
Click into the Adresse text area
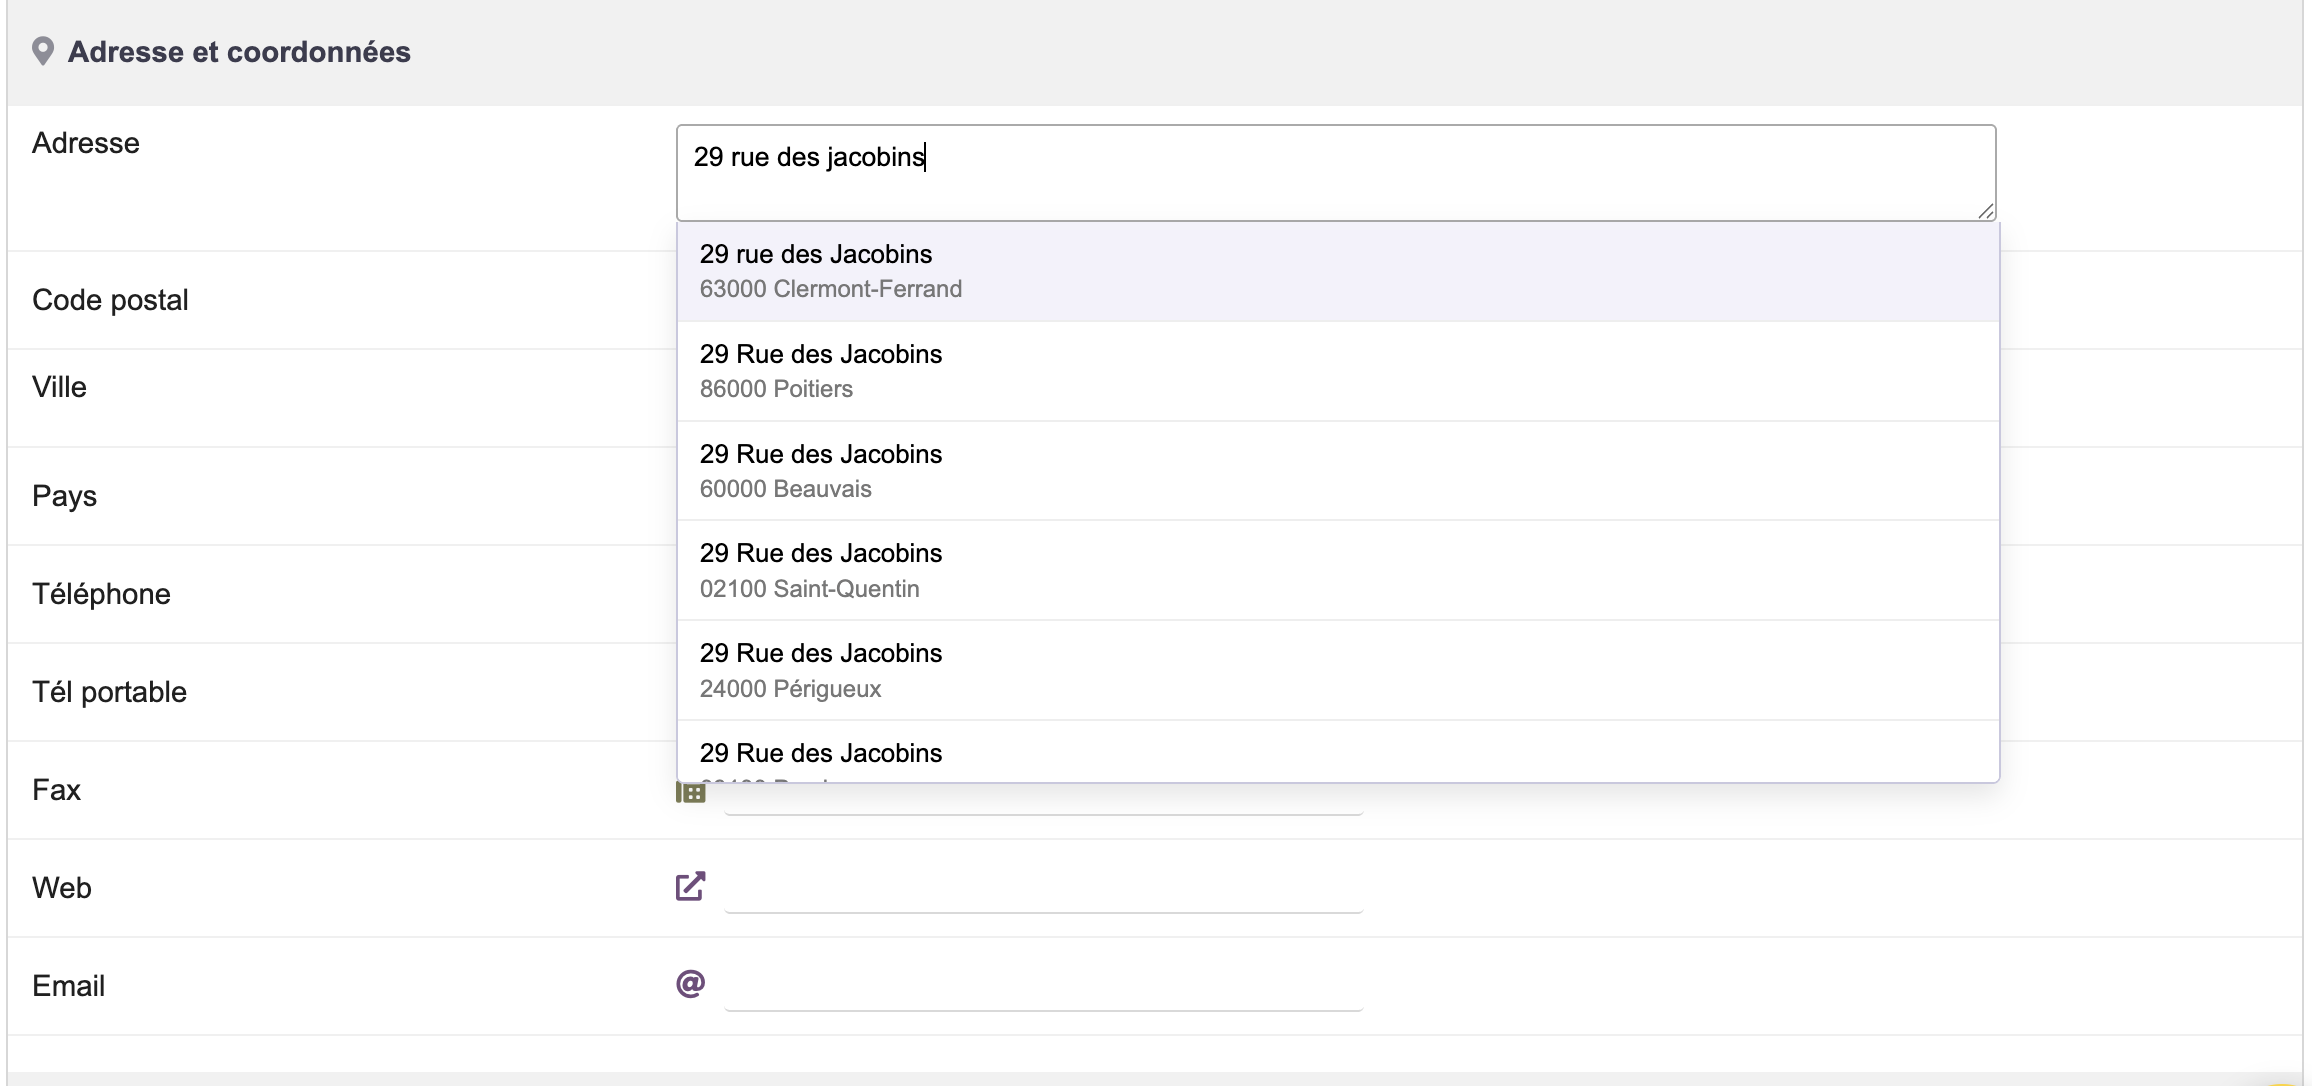coord(1336,173)
